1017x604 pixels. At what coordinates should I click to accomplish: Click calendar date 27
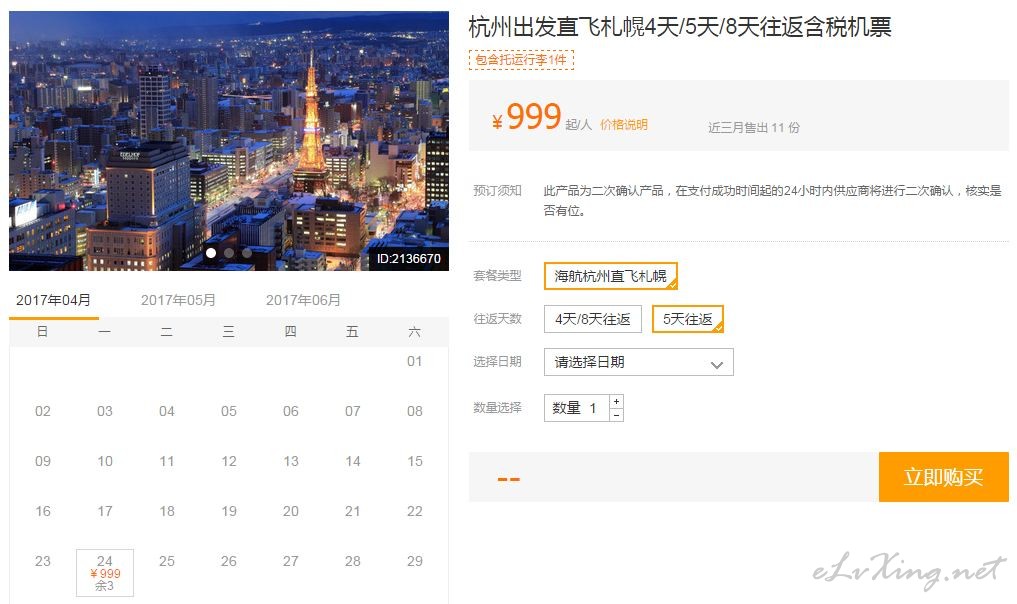point(291,561)
